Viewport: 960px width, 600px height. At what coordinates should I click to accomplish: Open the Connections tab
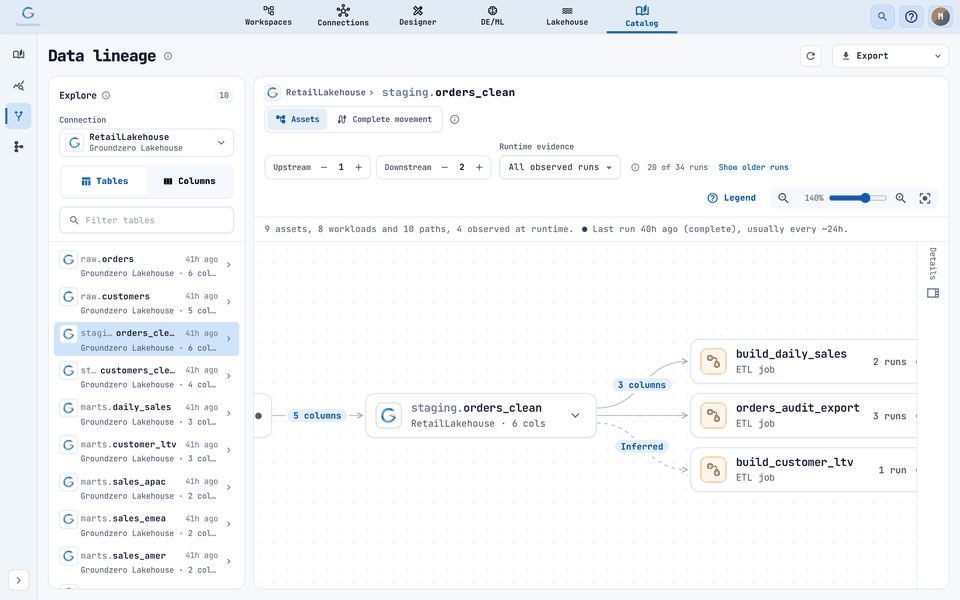[x=343, y=16]
